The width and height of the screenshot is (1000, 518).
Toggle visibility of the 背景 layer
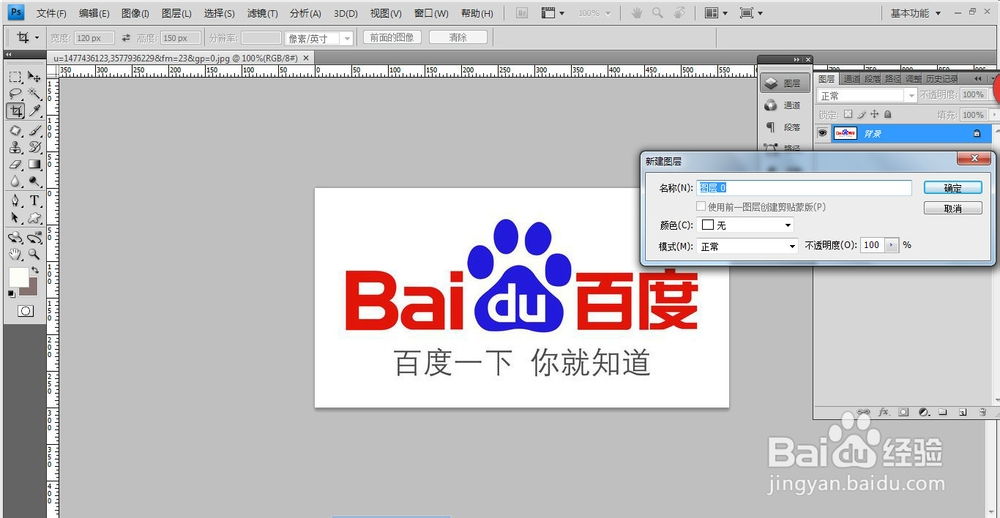pyautogui.click(x=823, y=133)
